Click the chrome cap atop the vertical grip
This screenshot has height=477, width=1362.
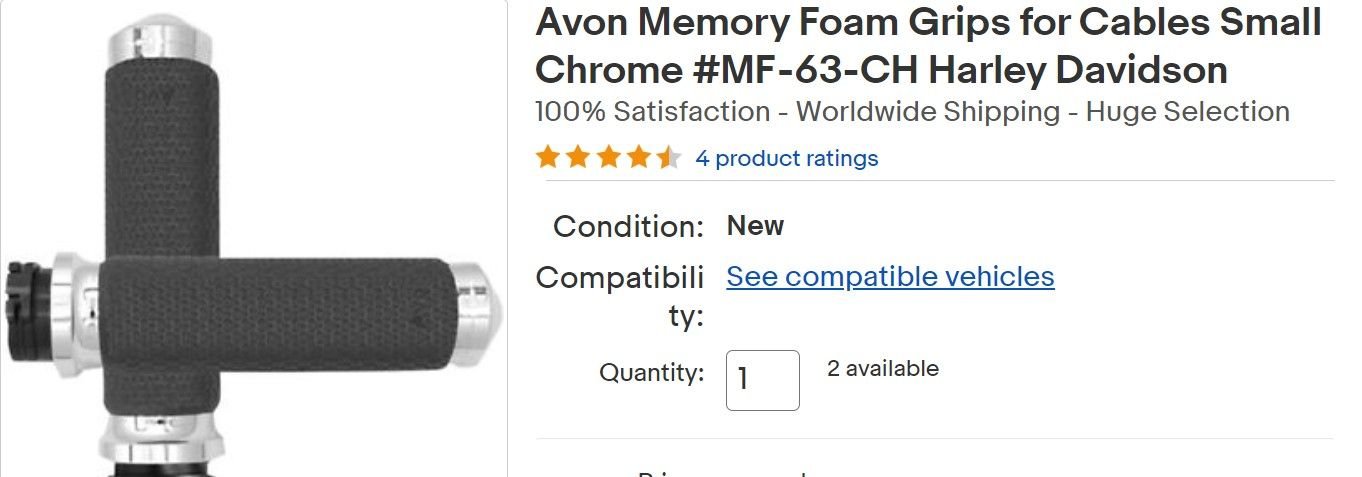(160, 40)
